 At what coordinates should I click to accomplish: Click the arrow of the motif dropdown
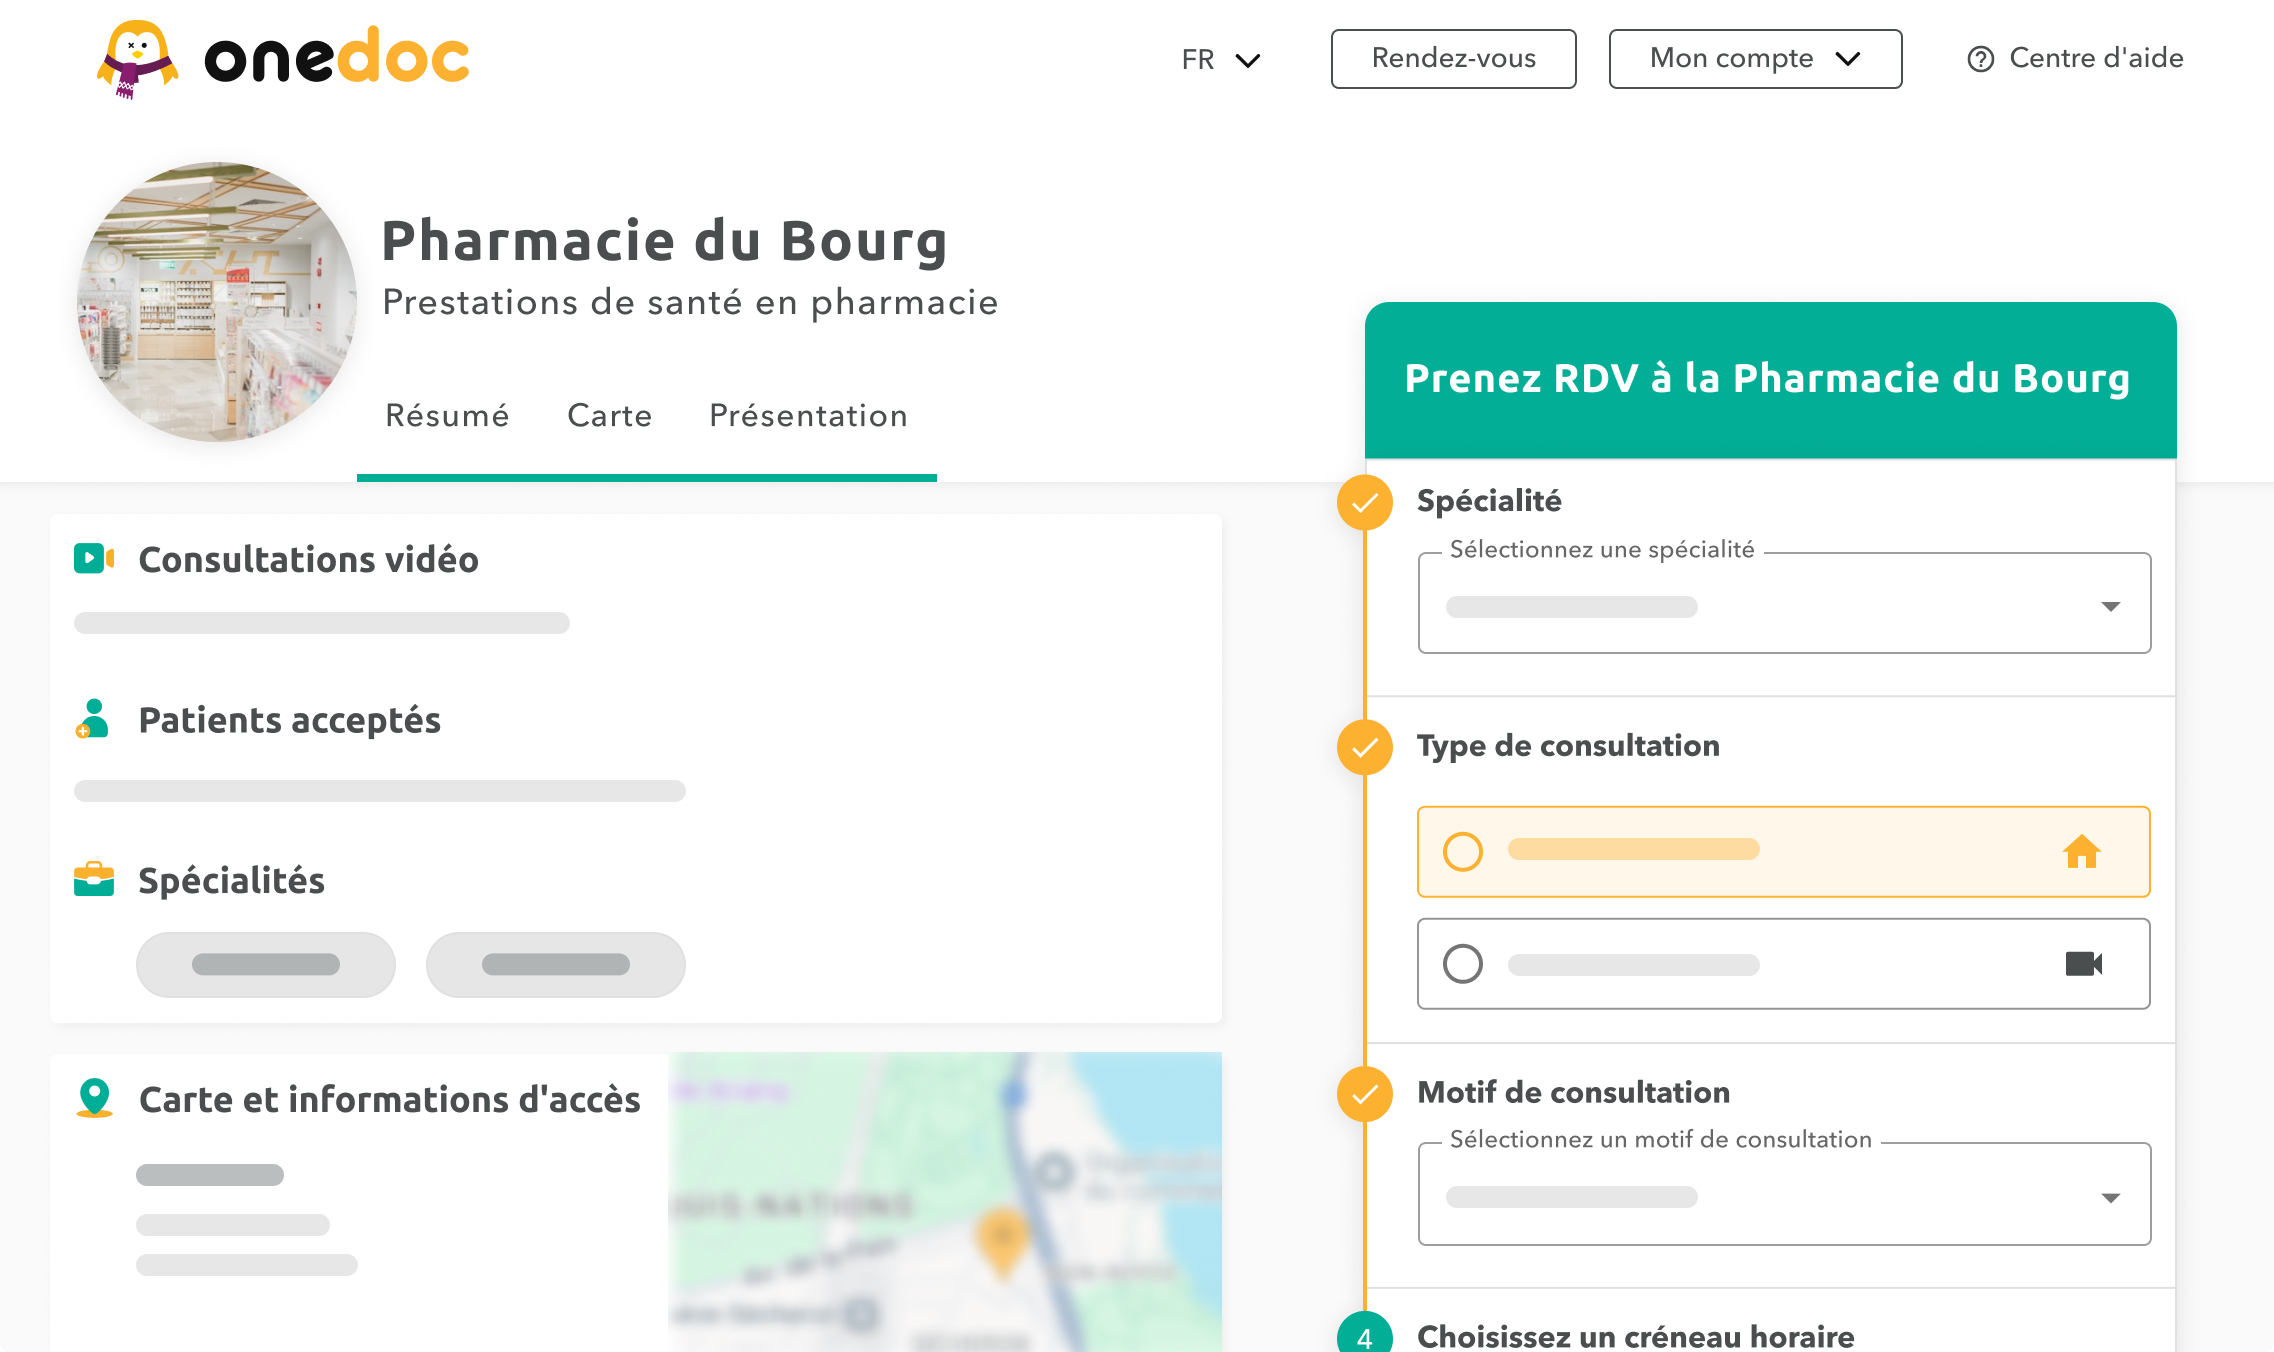(x=2111, y=1198)
